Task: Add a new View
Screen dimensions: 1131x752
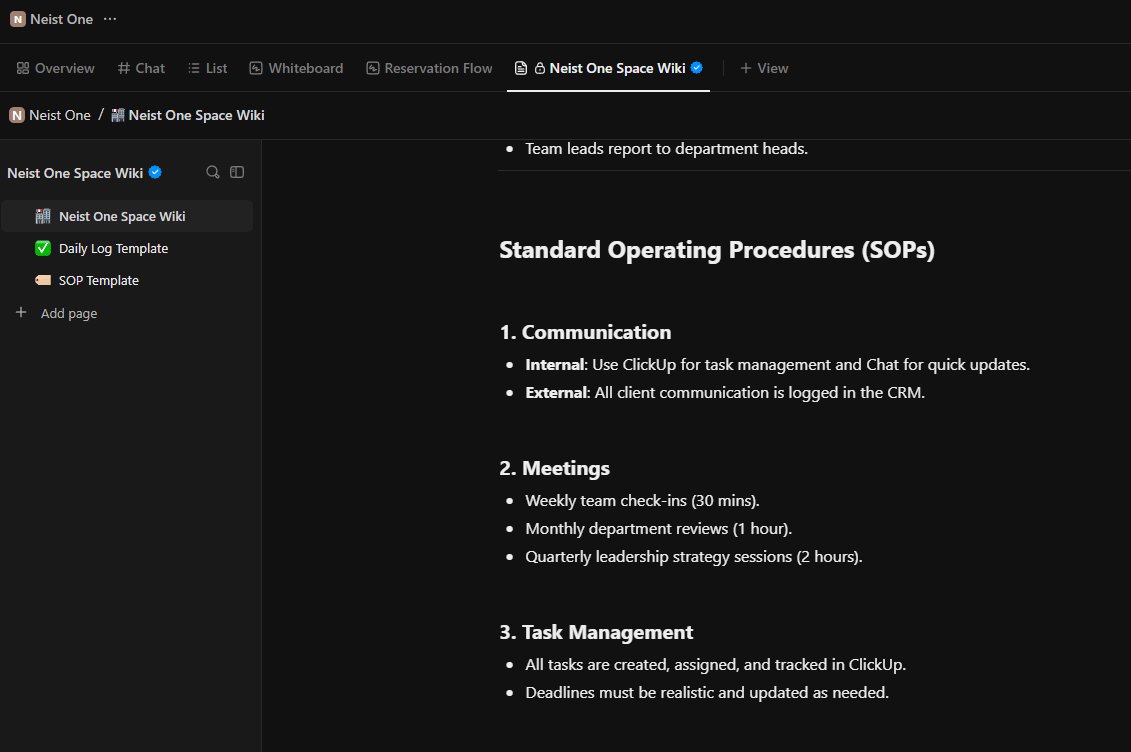Action: click(764, 68)
